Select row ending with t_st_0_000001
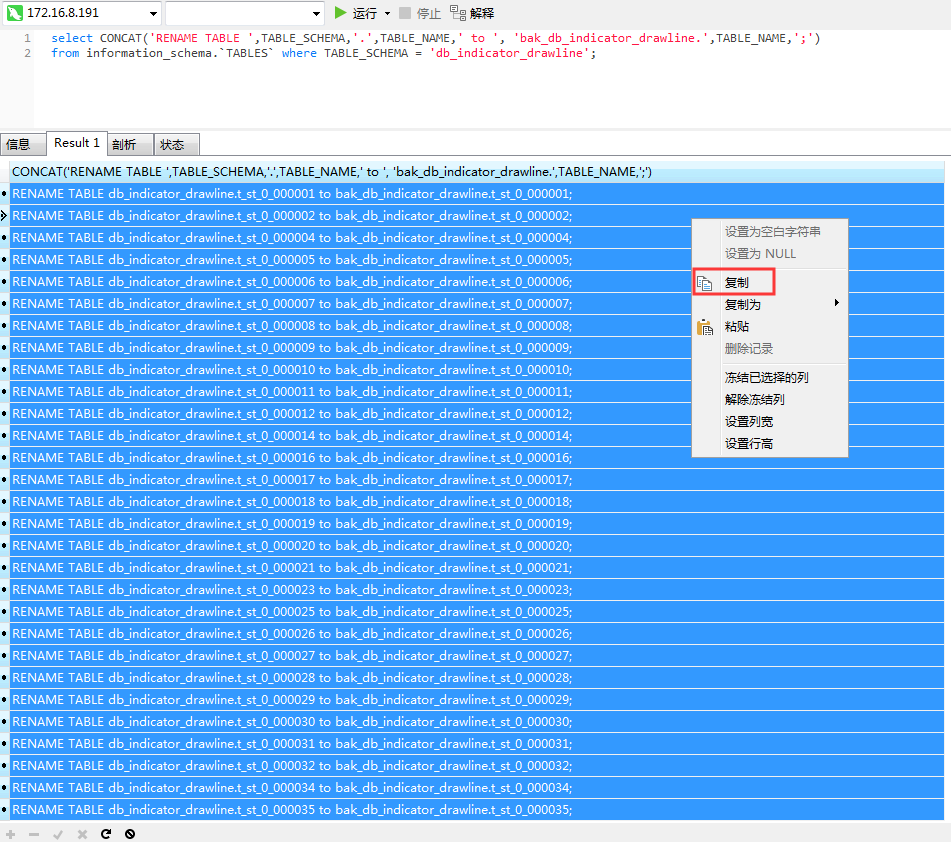The width and height of the screenshot is (951, 842). [477, 194]
